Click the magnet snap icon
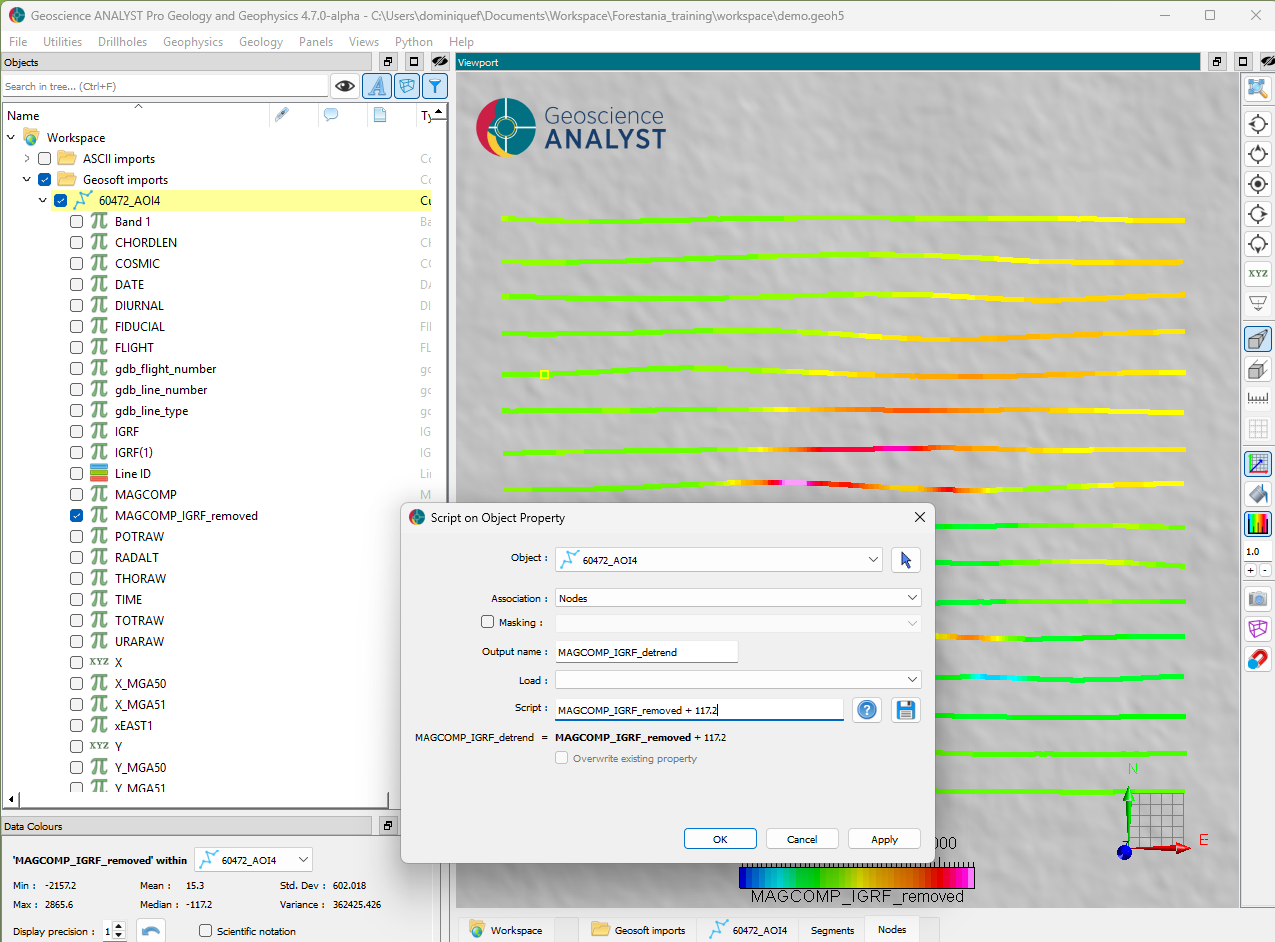 click(1257, 659)
